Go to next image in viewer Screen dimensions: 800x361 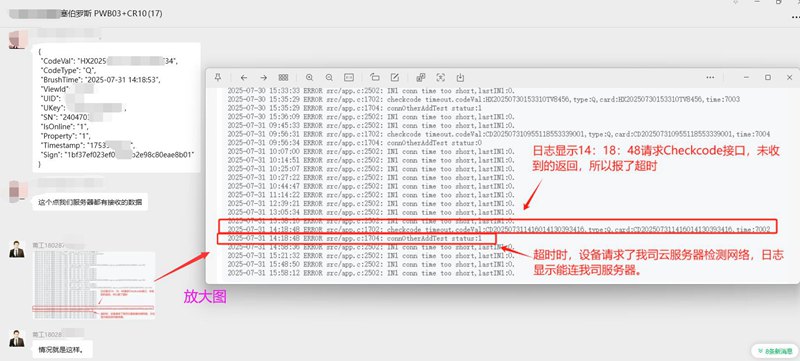coord(263,78)
